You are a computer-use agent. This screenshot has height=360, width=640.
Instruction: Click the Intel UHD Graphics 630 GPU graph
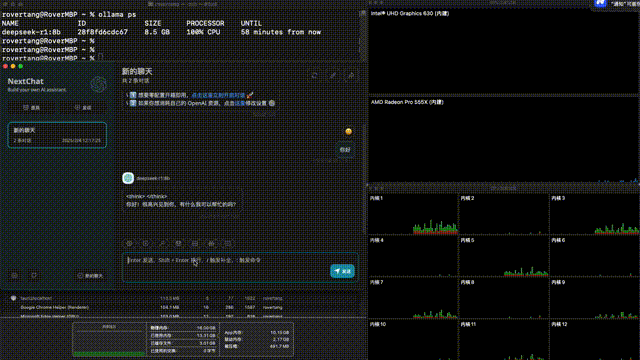tap(504, 53)
